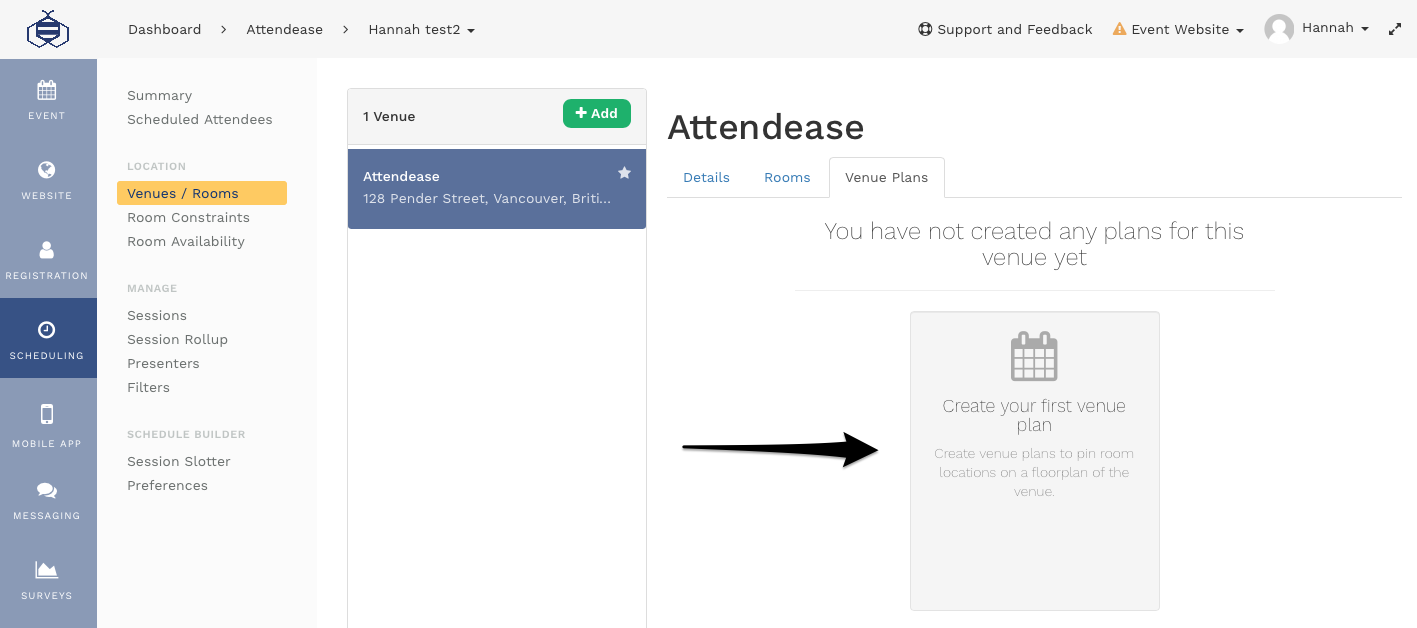Open the Event section calendar icon
Viewport: 1417px width, 628px height.
coord(47,90)
